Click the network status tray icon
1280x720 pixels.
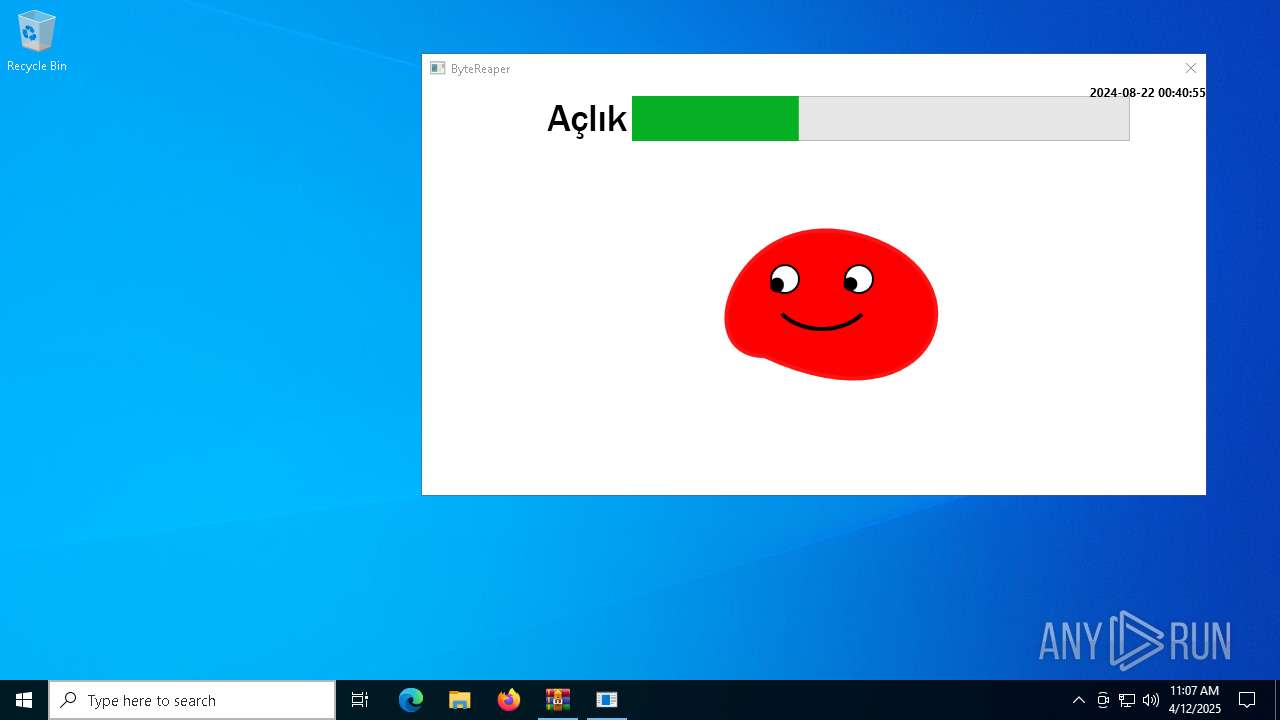click(x=1127, y=700)
